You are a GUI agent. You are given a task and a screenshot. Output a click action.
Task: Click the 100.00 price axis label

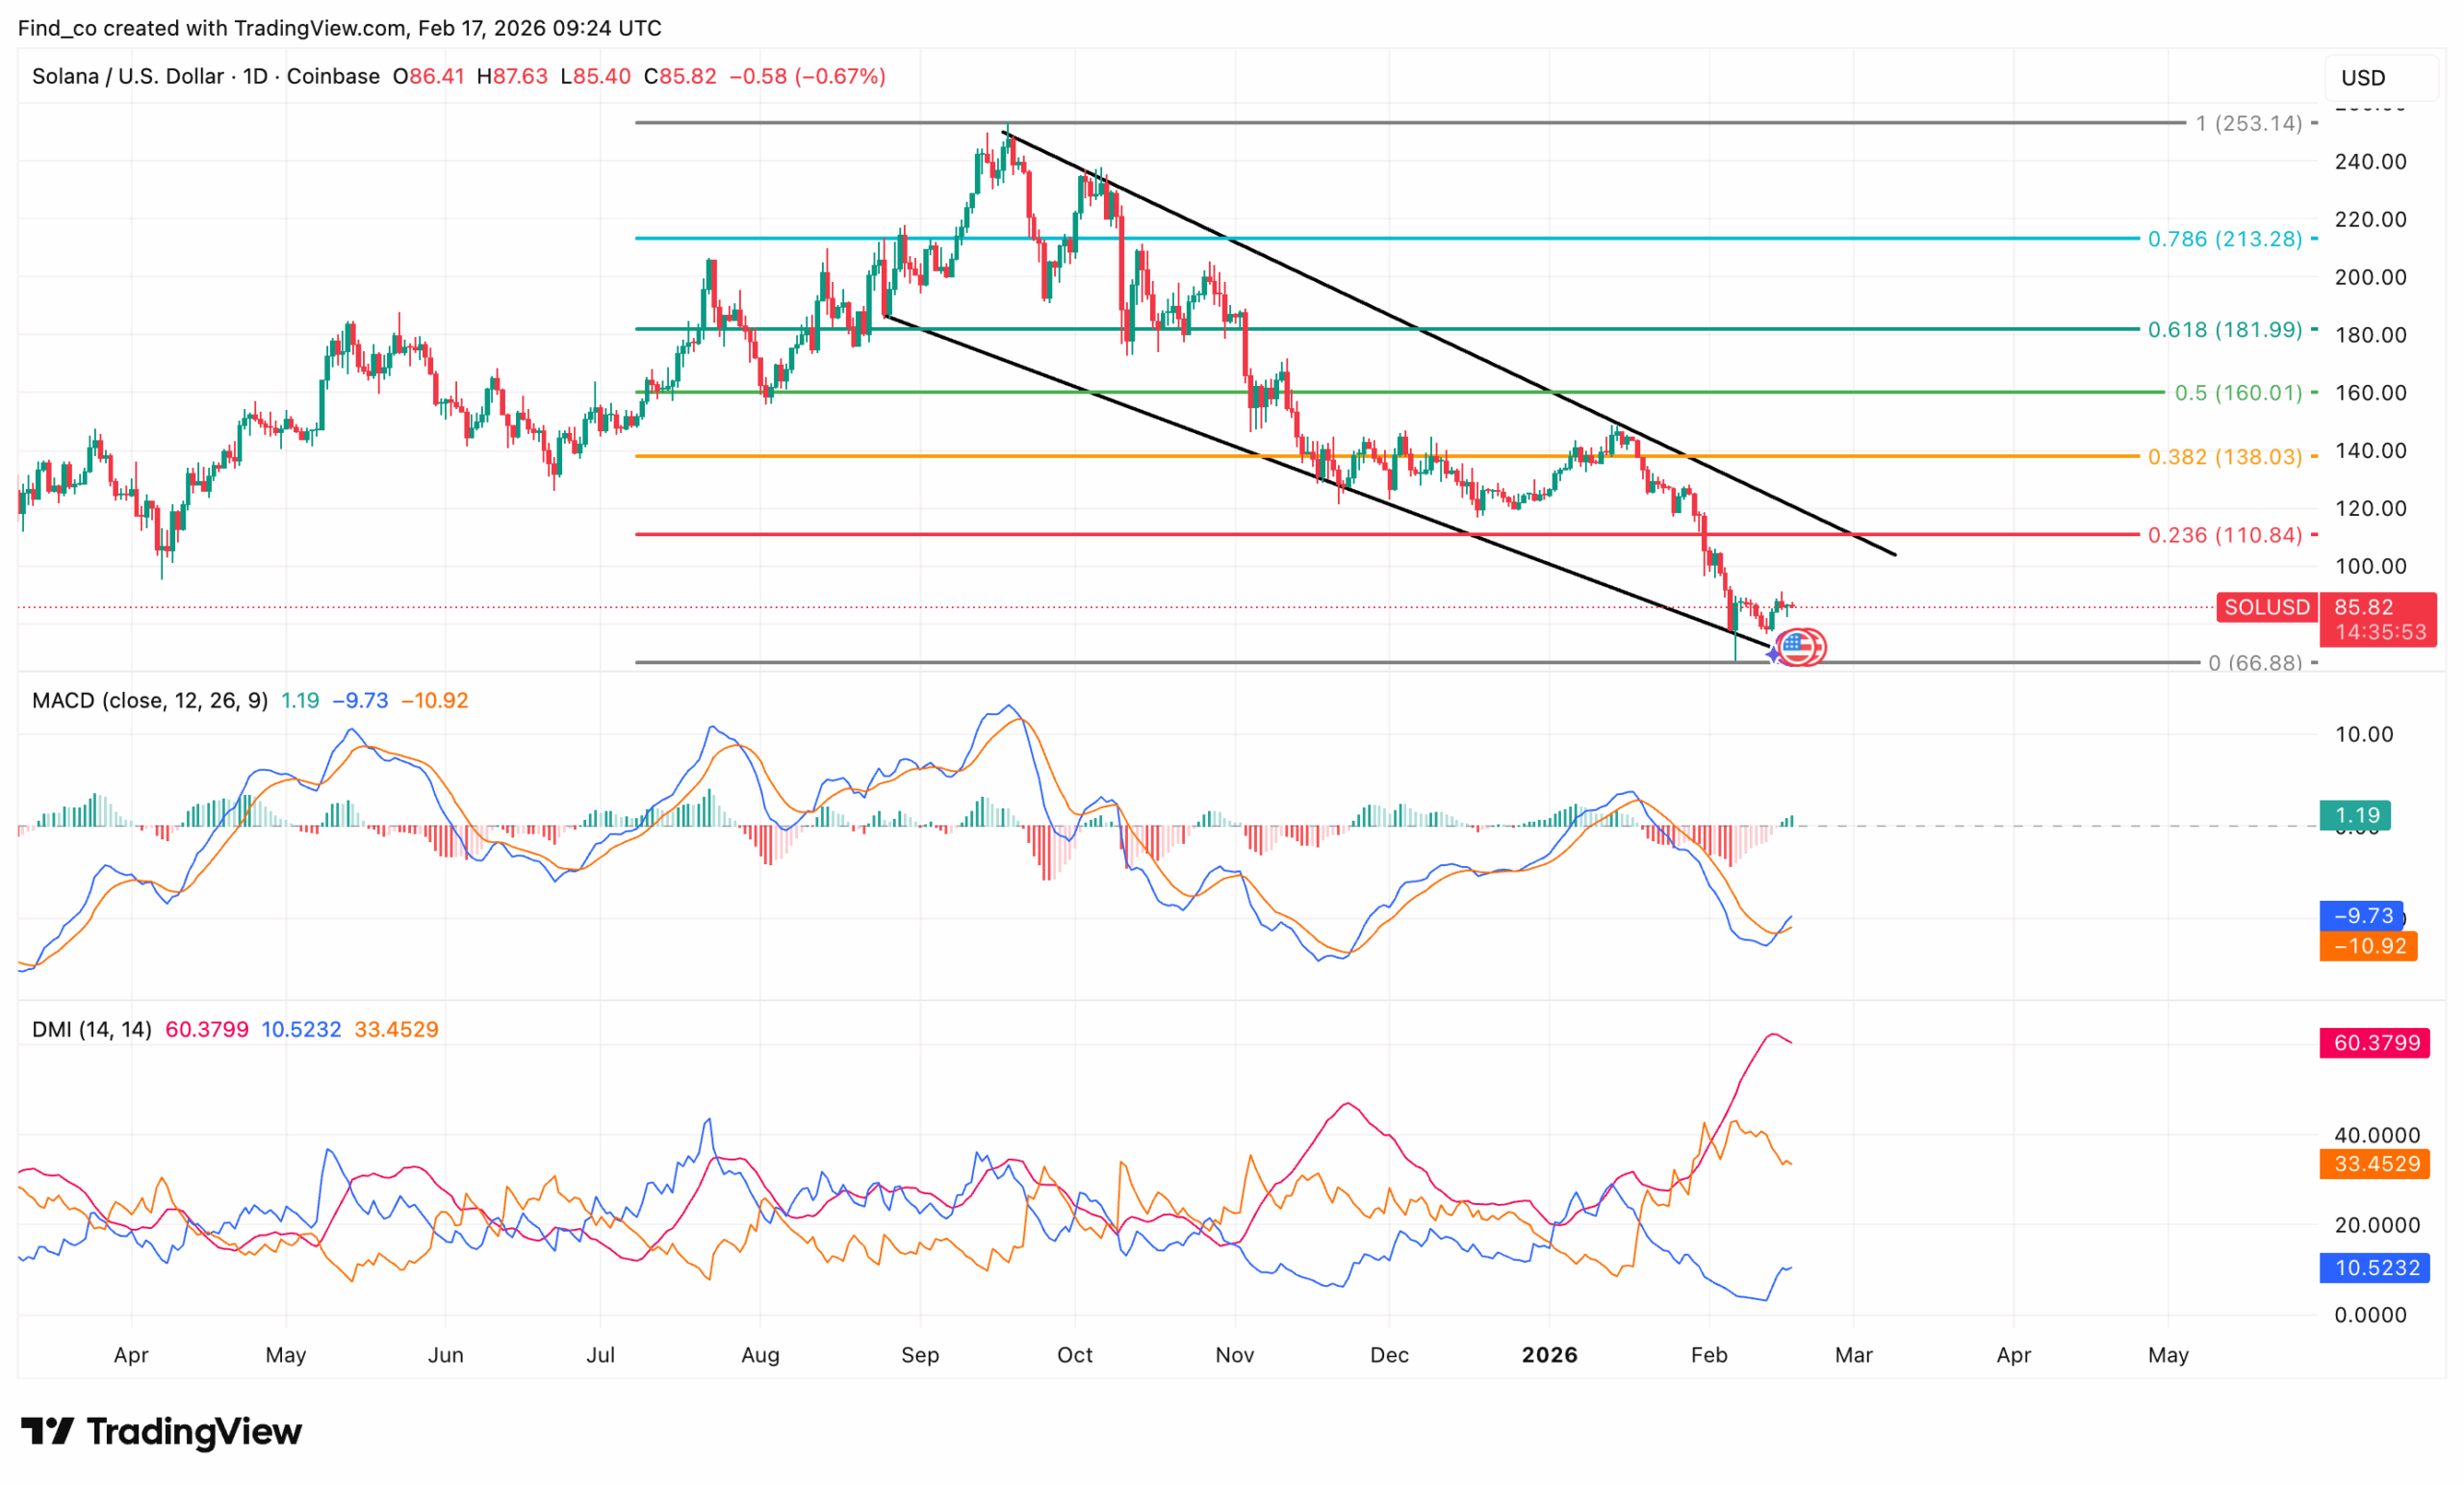[2370, 566]
